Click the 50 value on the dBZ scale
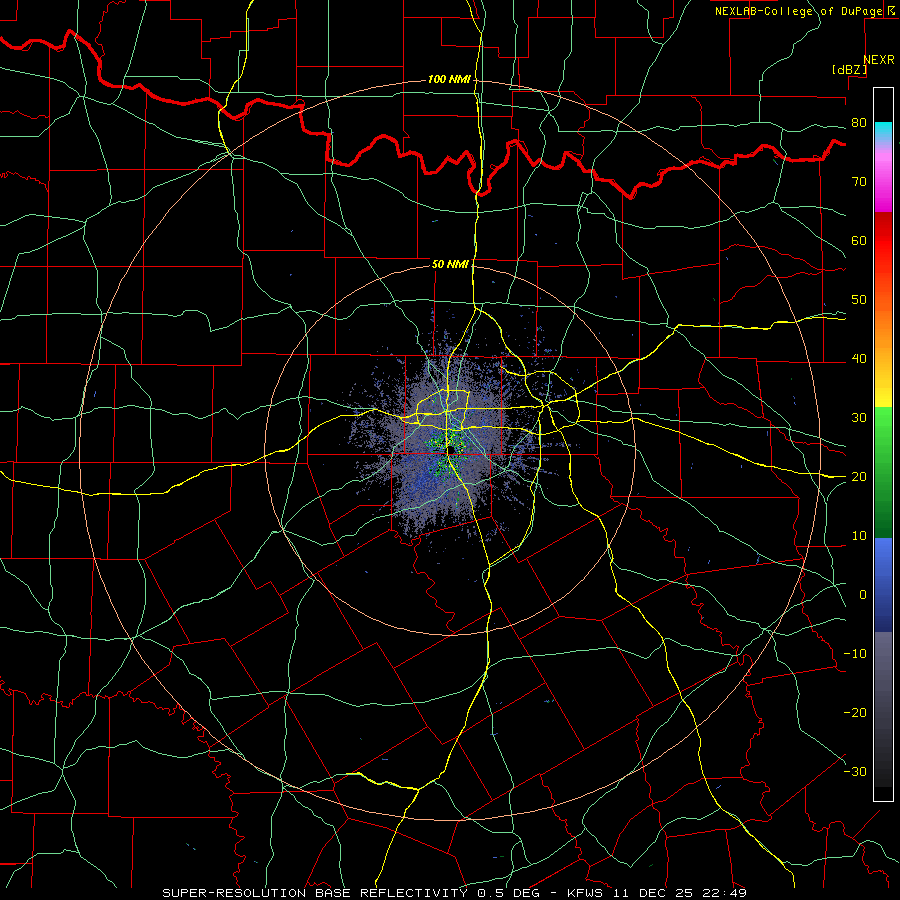Viewport: 900px width, 900px height. tap(859, 300)
